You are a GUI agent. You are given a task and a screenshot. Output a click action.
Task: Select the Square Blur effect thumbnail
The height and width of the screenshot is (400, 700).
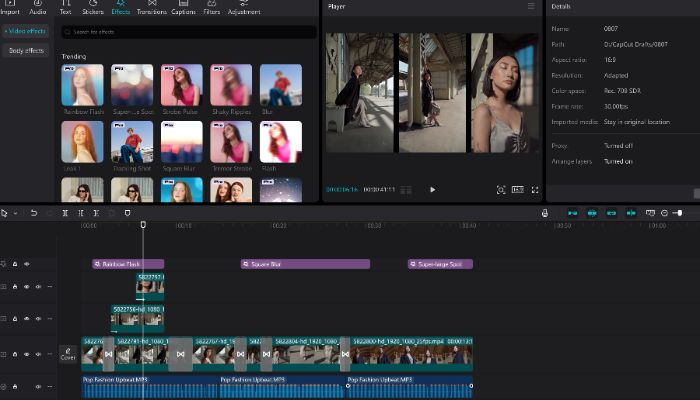(182, 142)
